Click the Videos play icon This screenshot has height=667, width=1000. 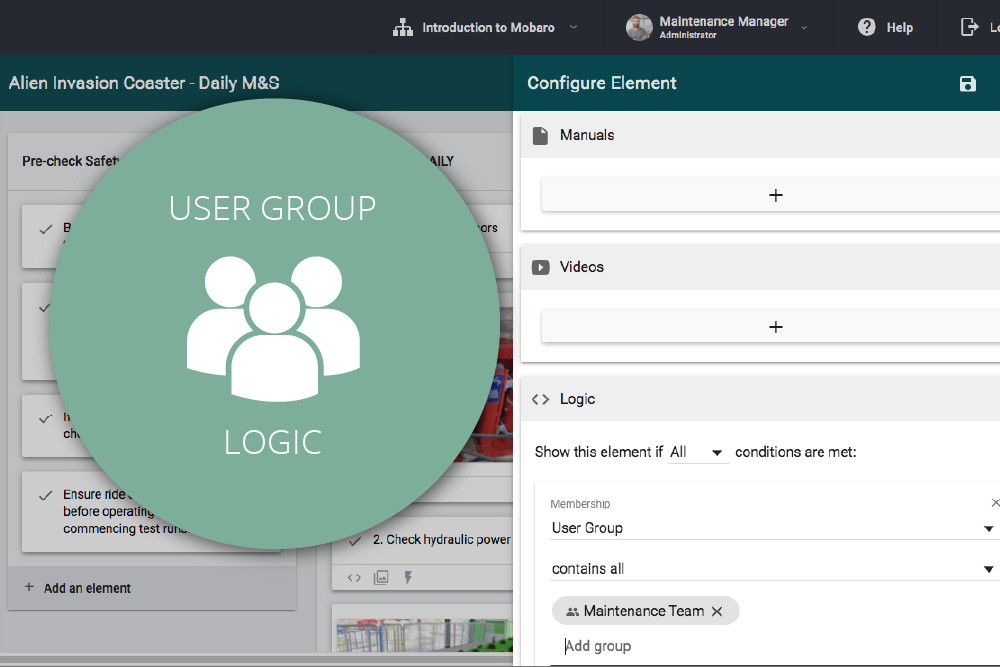[540, 267]
